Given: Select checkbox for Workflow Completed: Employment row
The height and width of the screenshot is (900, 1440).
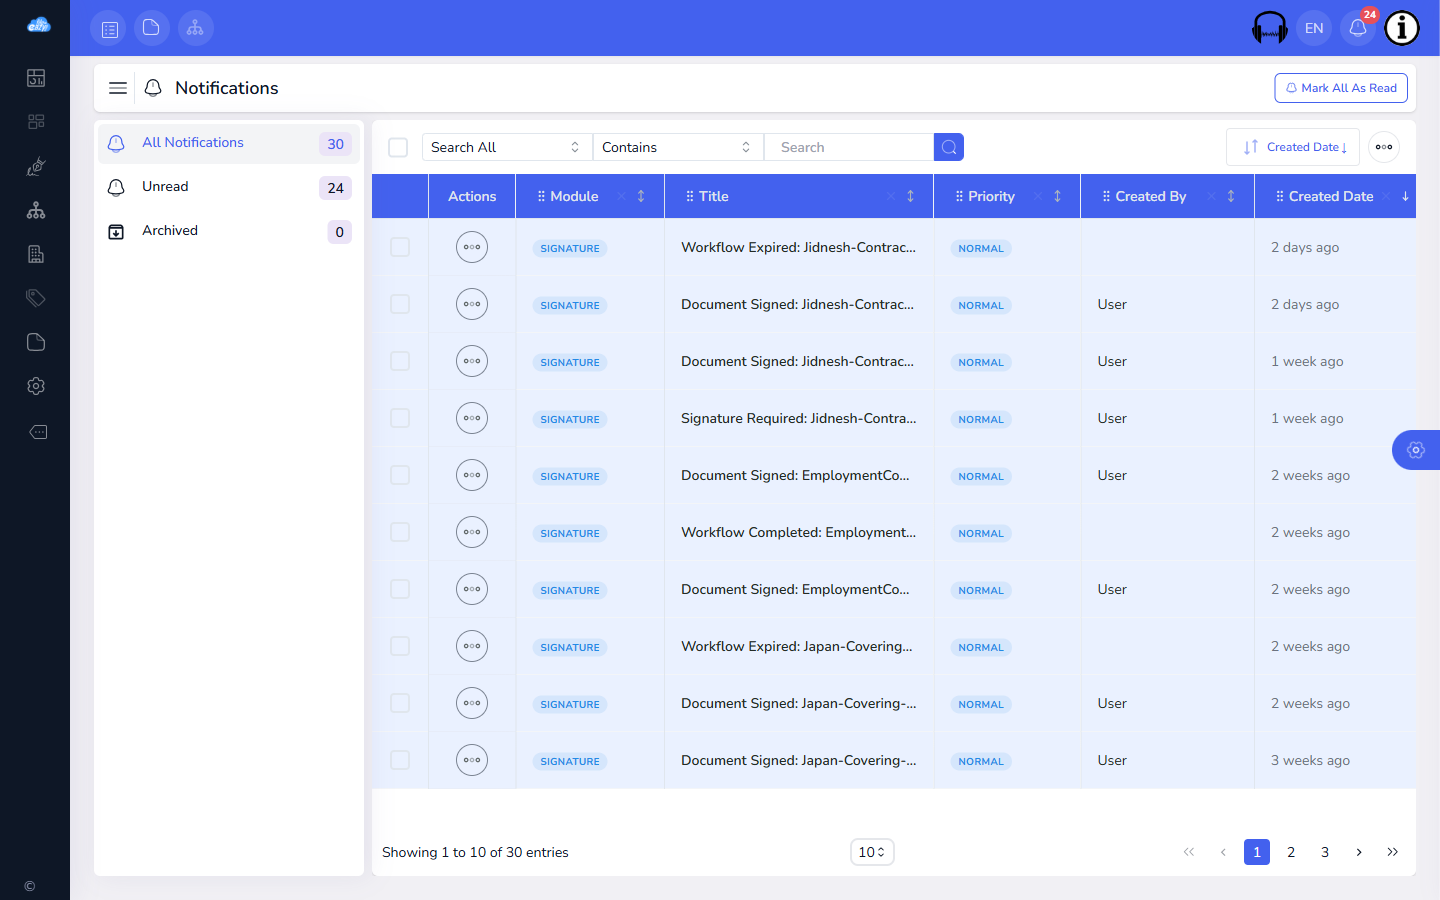Looking at the screenshot, I should (x=400, y=532).
